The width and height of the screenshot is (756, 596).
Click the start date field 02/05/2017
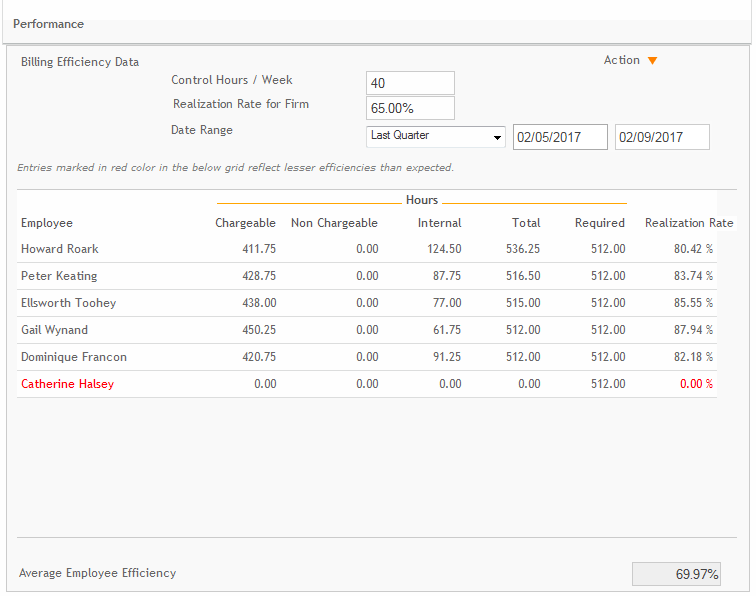[560, 137]
